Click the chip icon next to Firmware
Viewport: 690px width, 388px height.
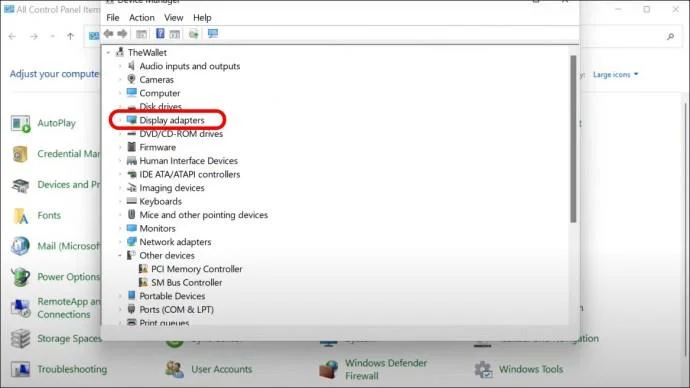pyautogui.click(x=131, y=147)
